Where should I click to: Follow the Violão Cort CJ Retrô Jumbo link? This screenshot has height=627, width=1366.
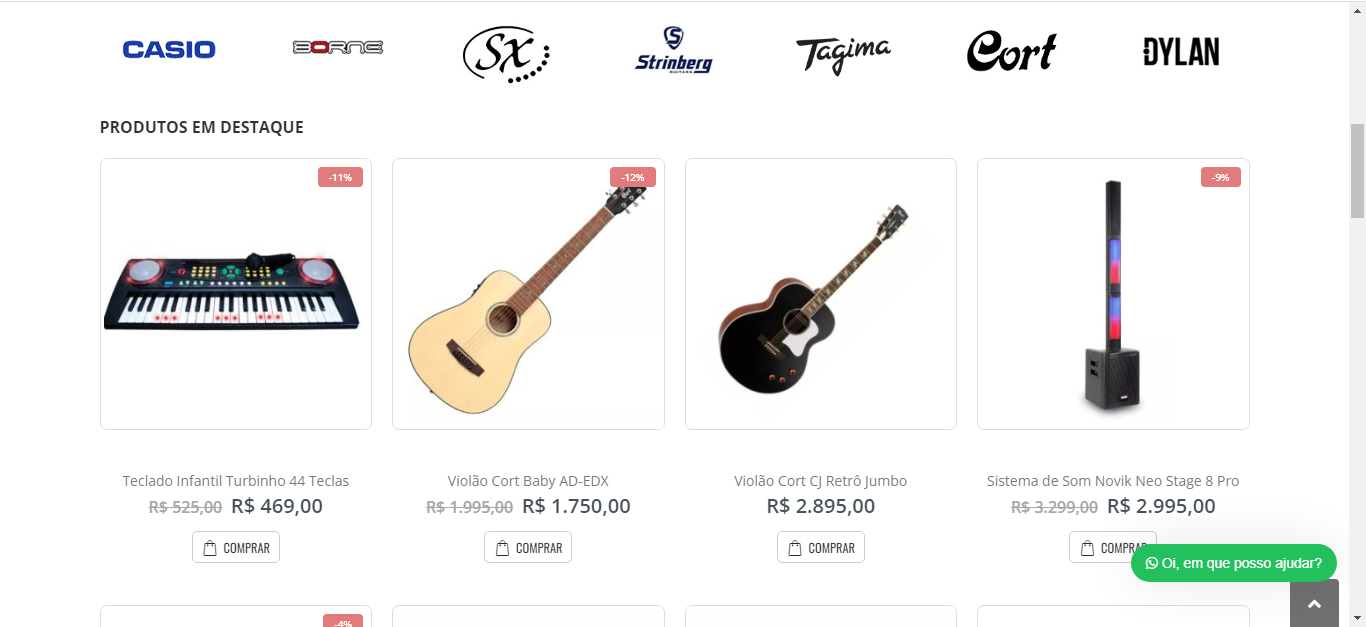(x=820, y=481)
